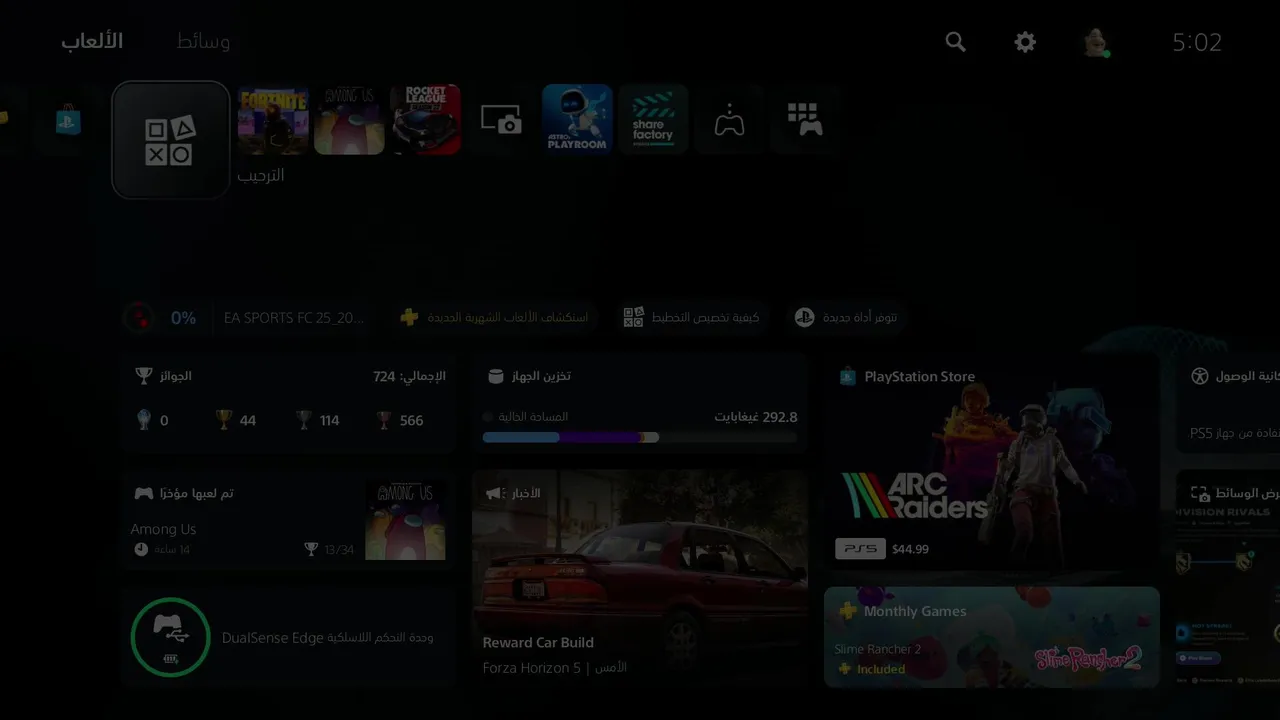
Task: Click the green controller battery ring icon
Action: coord(171,637)
